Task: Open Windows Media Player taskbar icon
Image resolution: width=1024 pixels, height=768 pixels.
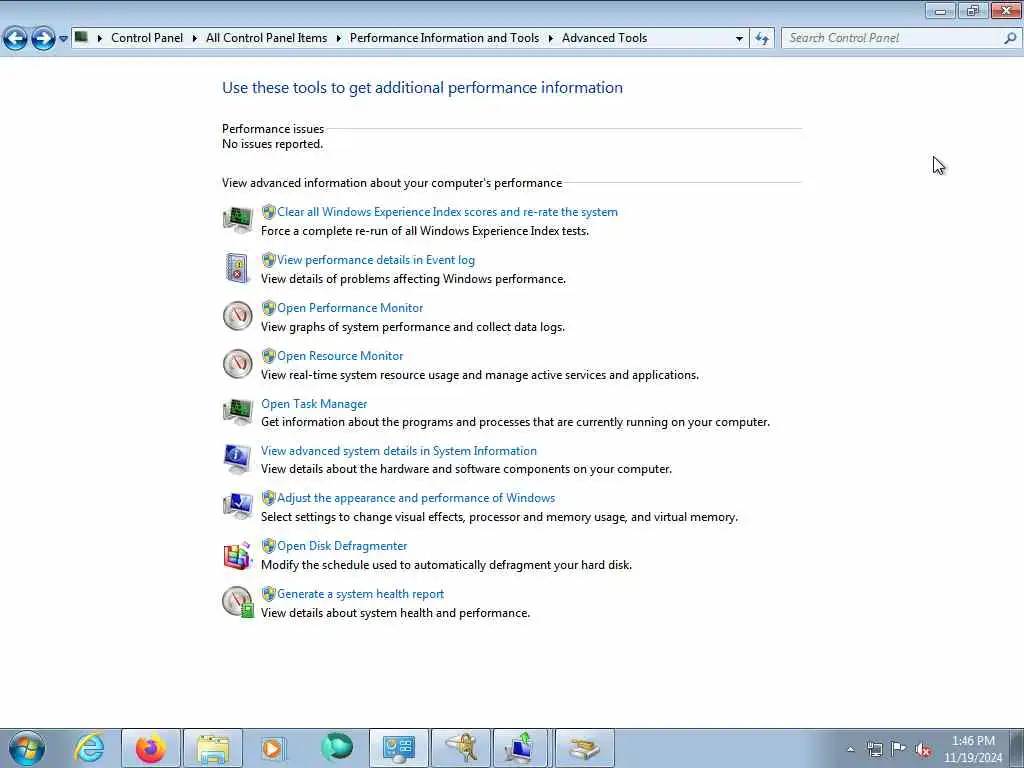Action: [273, 748]
